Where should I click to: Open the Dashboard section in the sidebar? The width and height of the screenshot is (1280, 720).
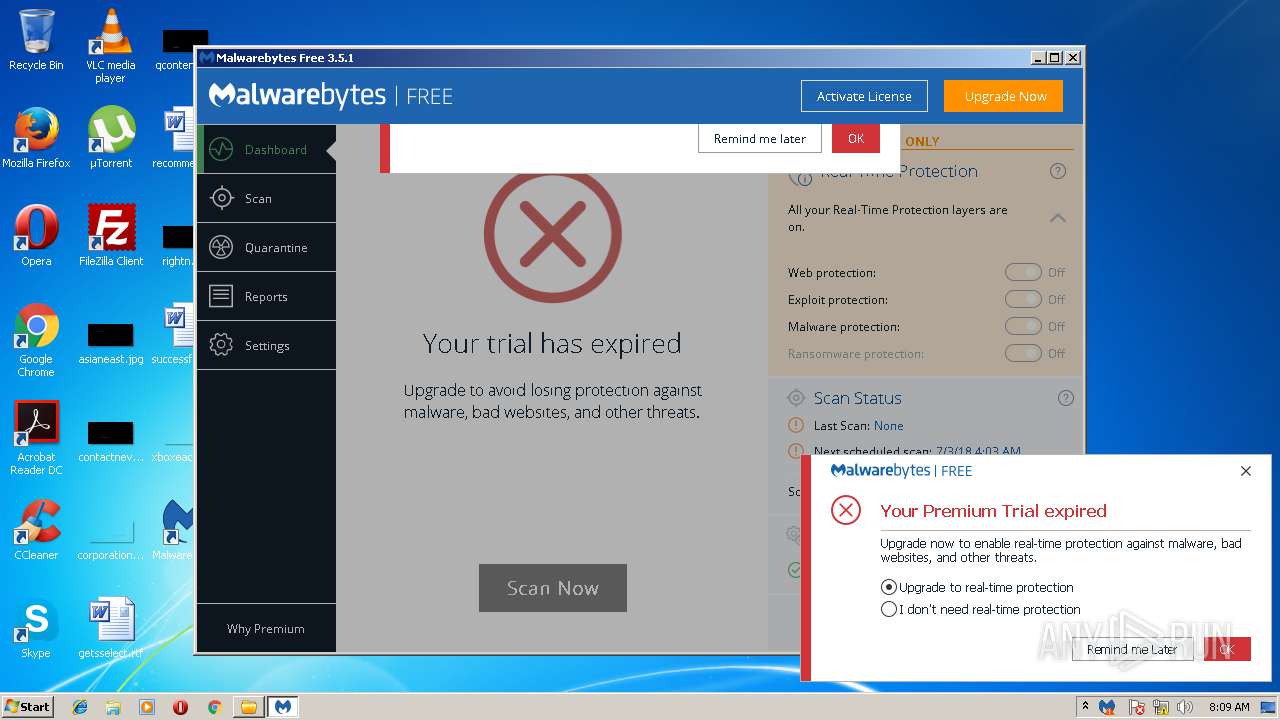click(x=266, y=149)
